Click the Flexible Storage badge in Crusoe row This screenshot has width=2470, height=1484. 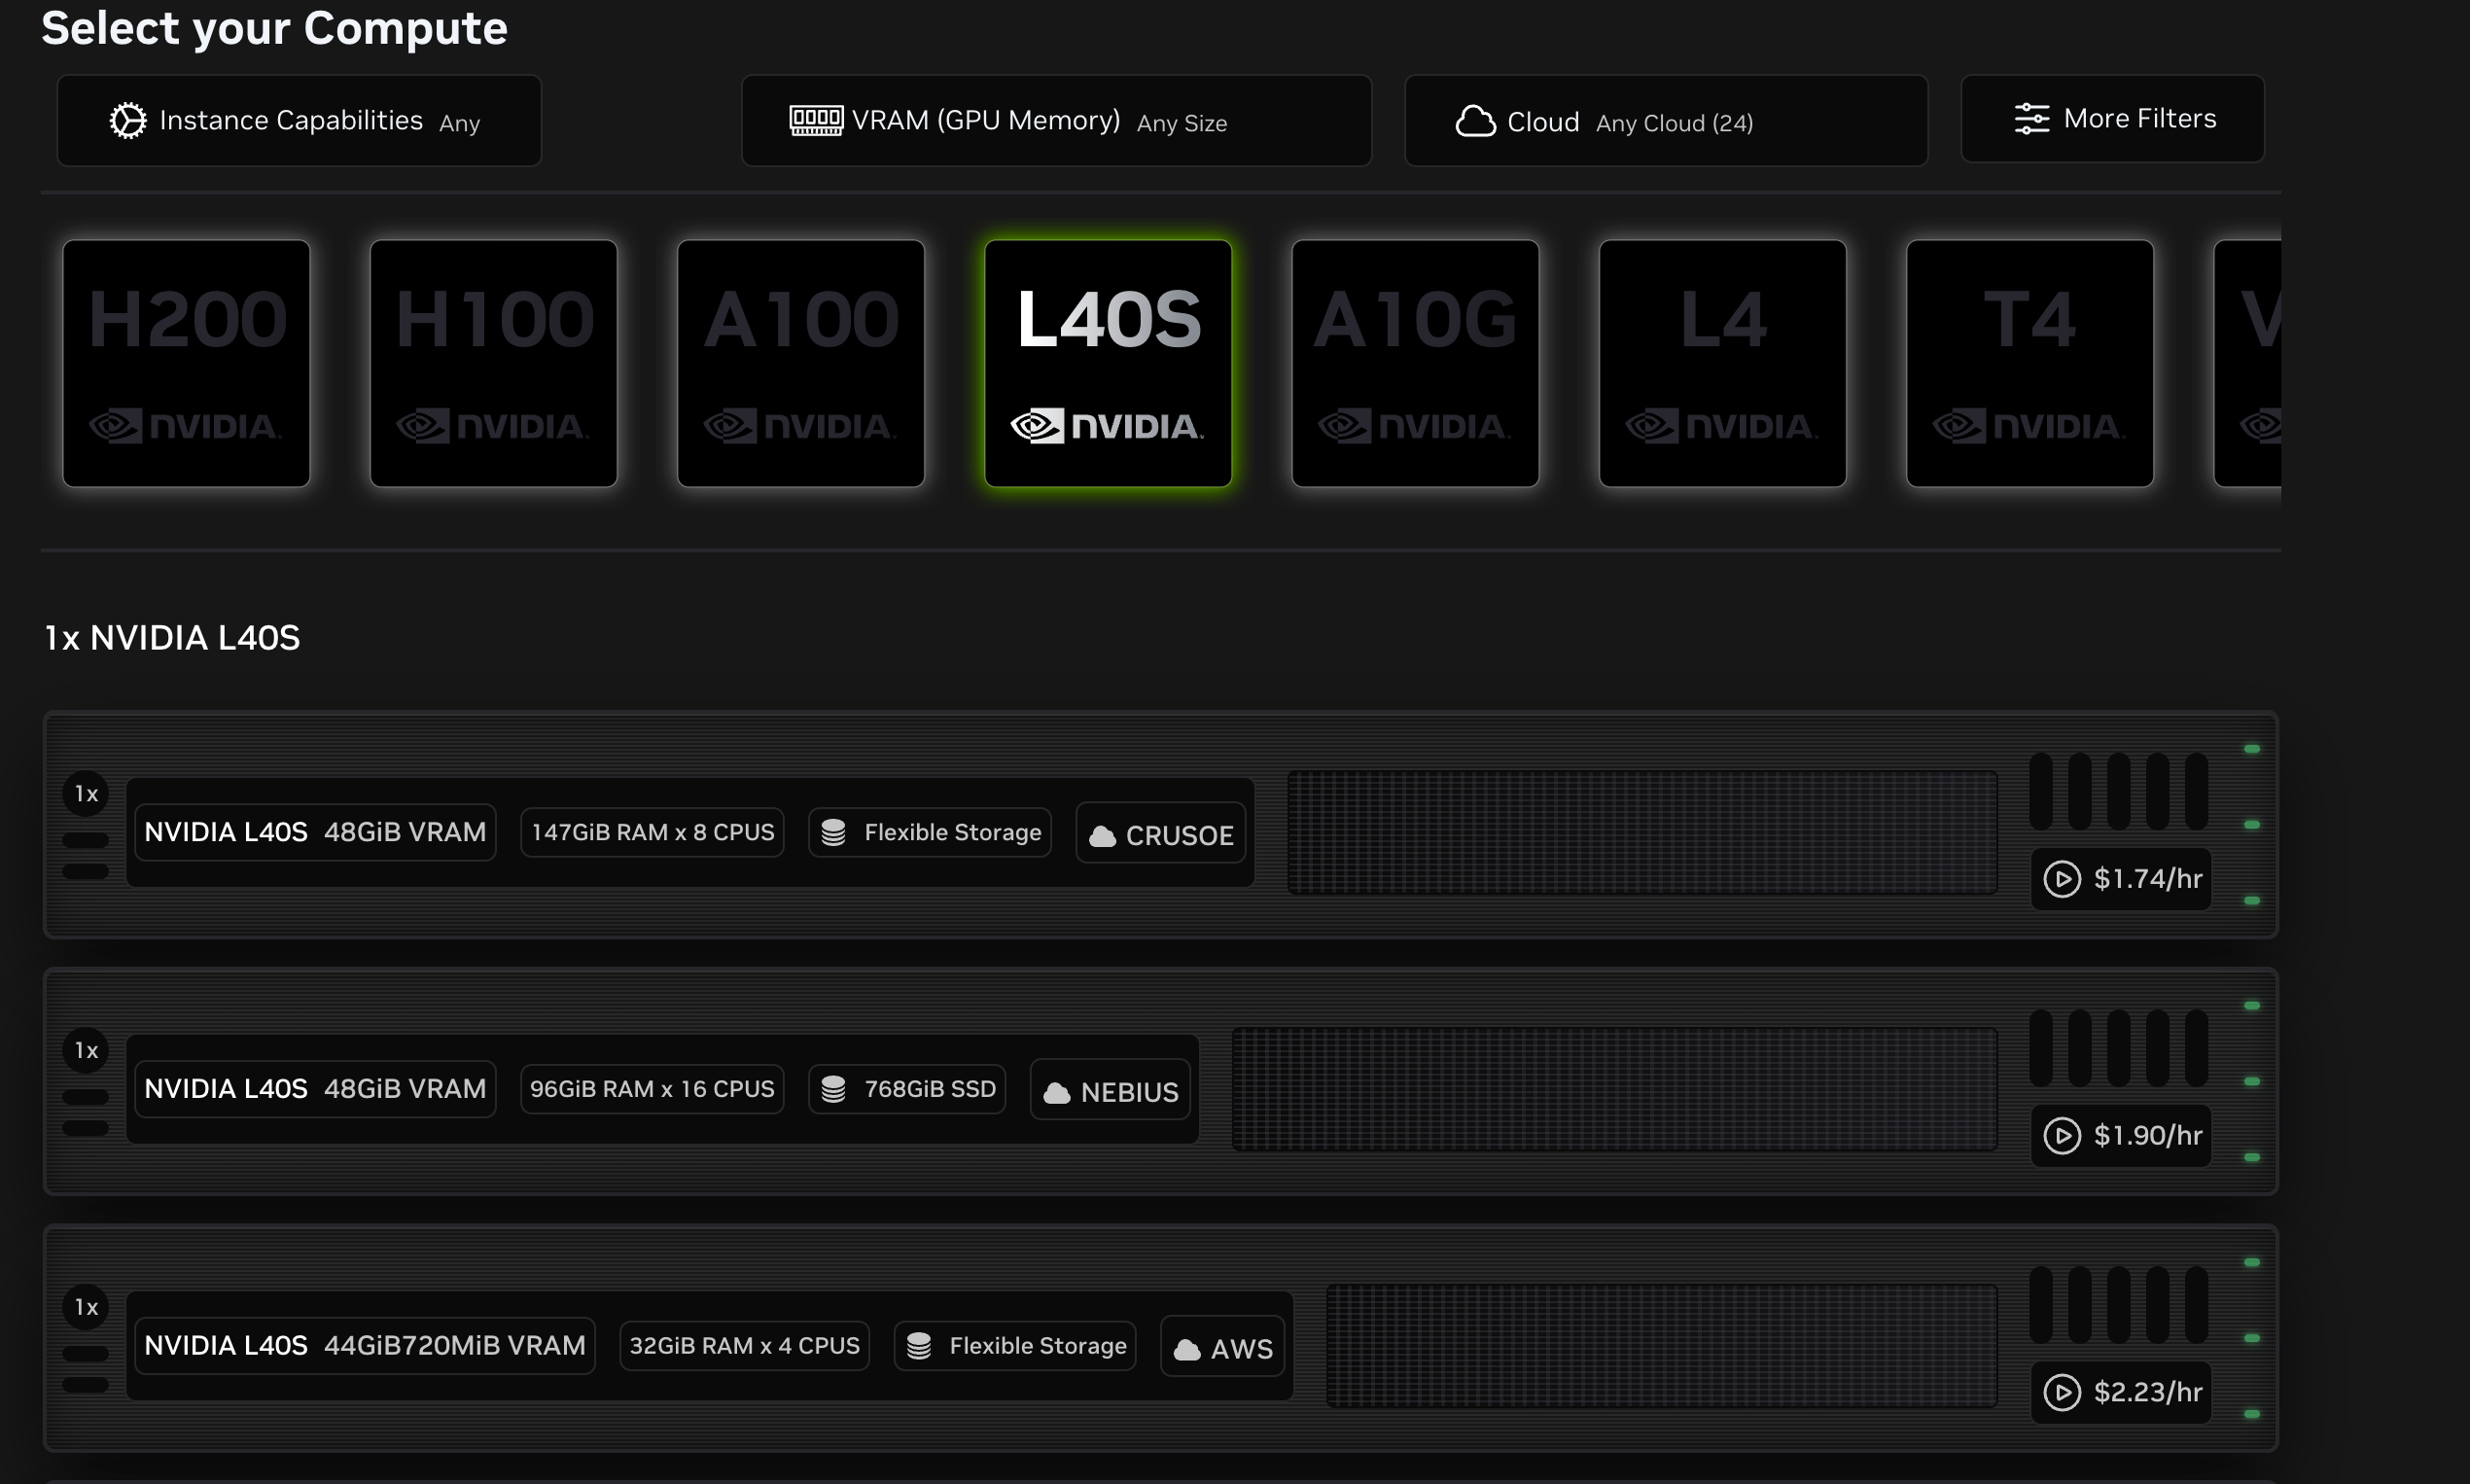pos(929,832)
